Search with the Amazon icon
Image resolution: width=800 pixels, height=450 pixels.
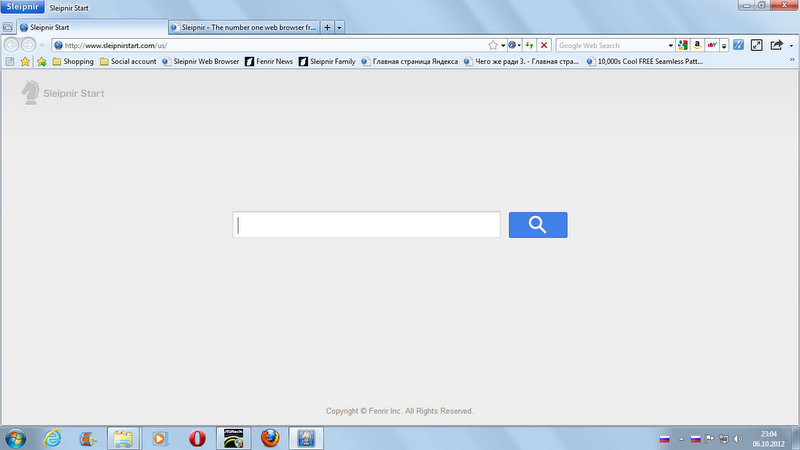[x=697, y=45]
